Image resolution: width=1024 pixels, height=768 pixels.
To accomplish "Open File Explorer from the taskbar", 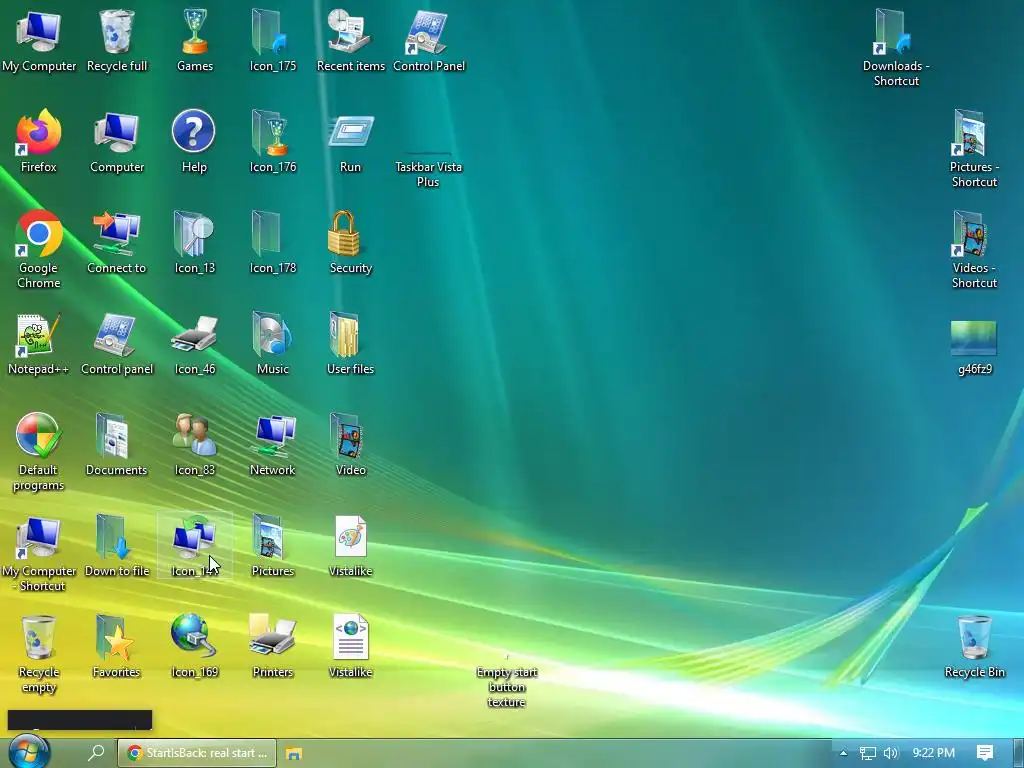I will click(x=294, y=753).
